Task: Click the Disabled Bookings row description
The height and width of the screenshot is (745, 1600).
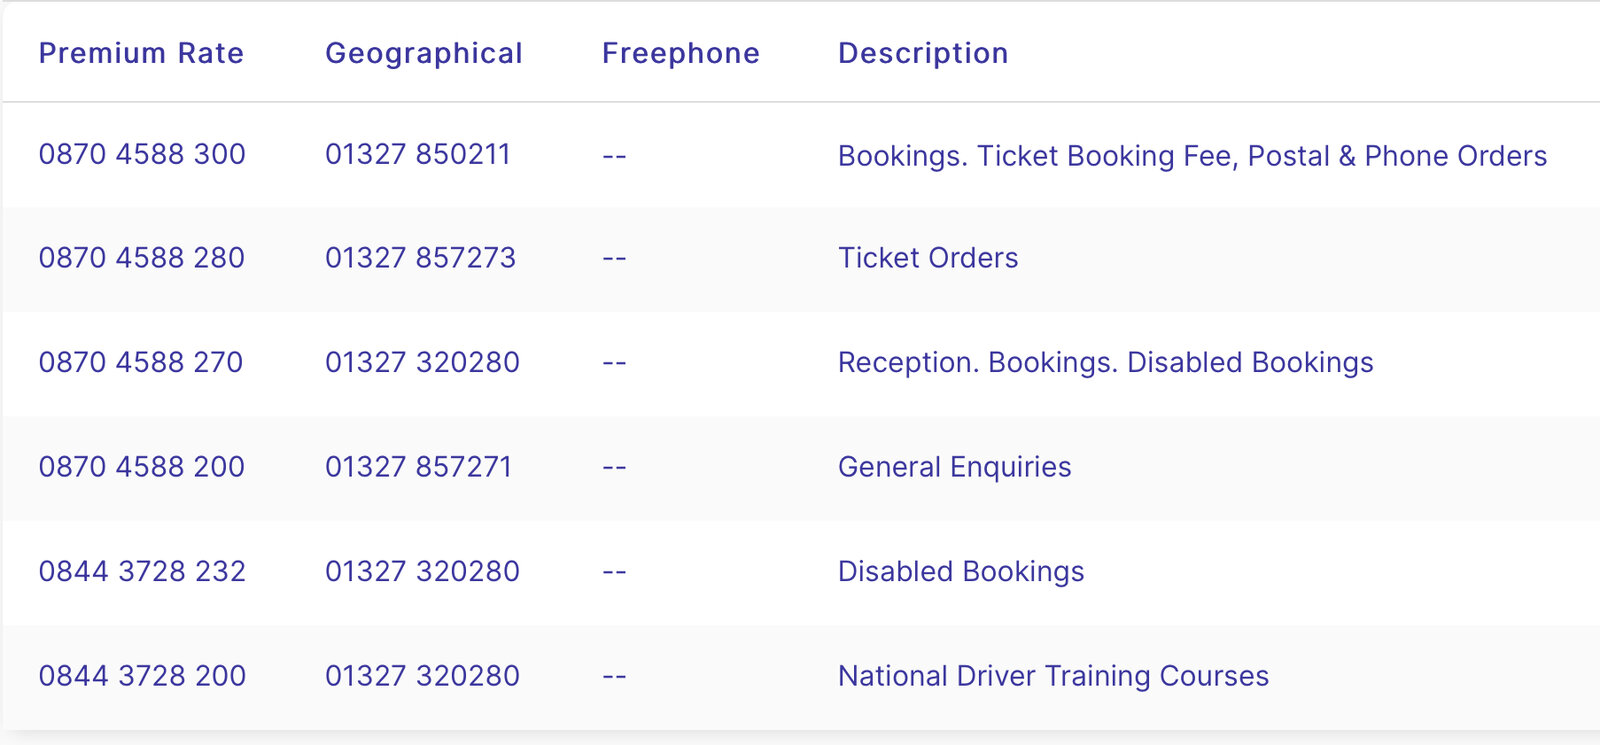Action: (x=961, y=571)
